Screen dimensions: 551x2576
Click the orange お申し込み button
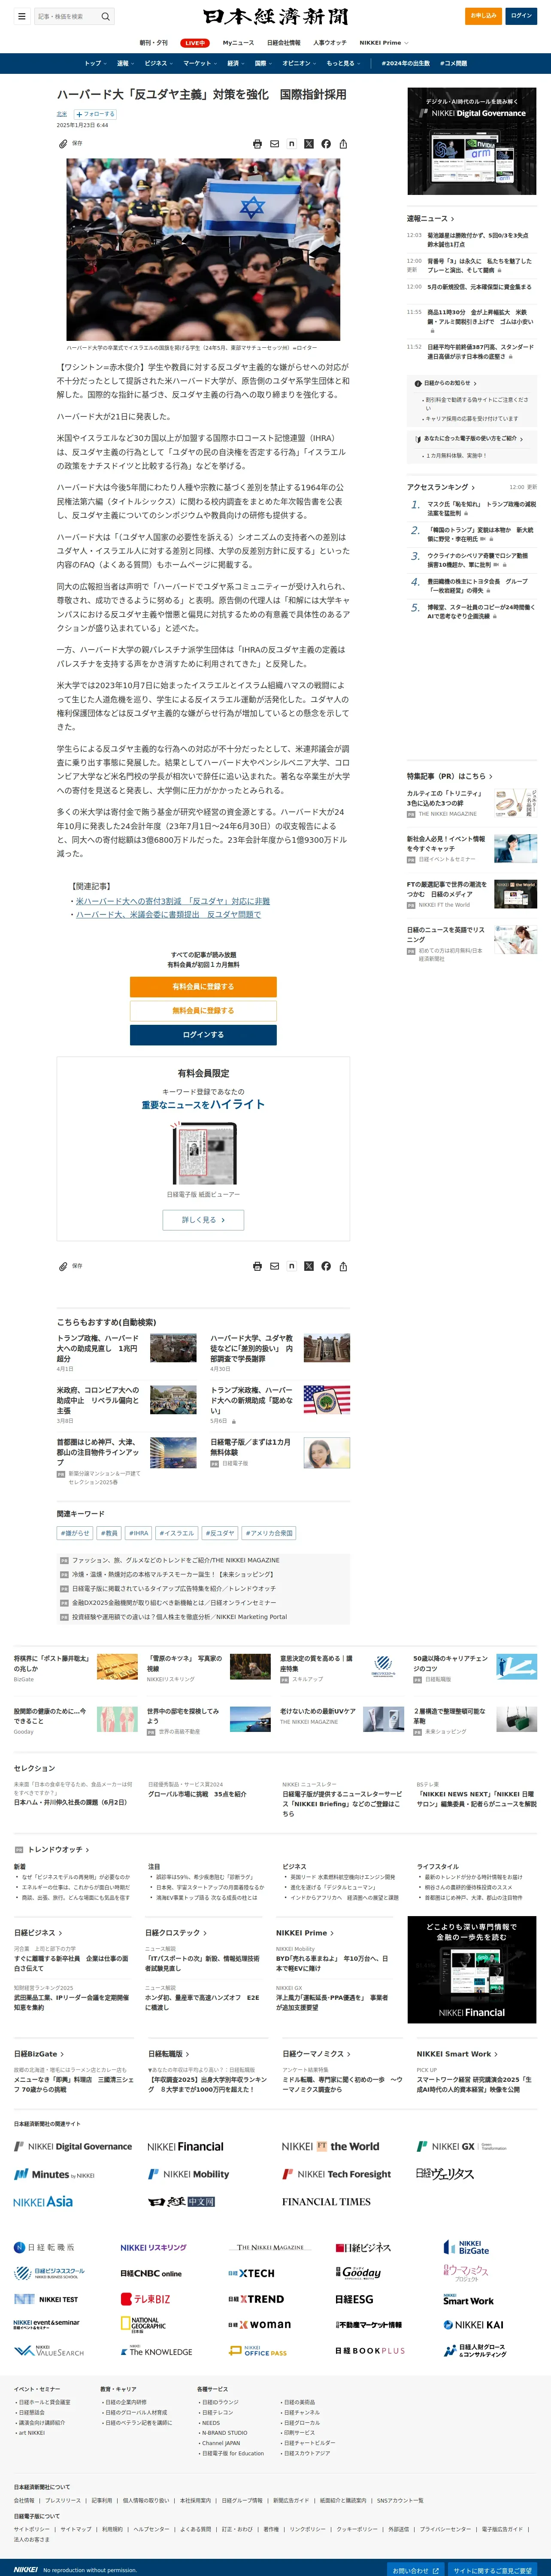click(484, 16)
